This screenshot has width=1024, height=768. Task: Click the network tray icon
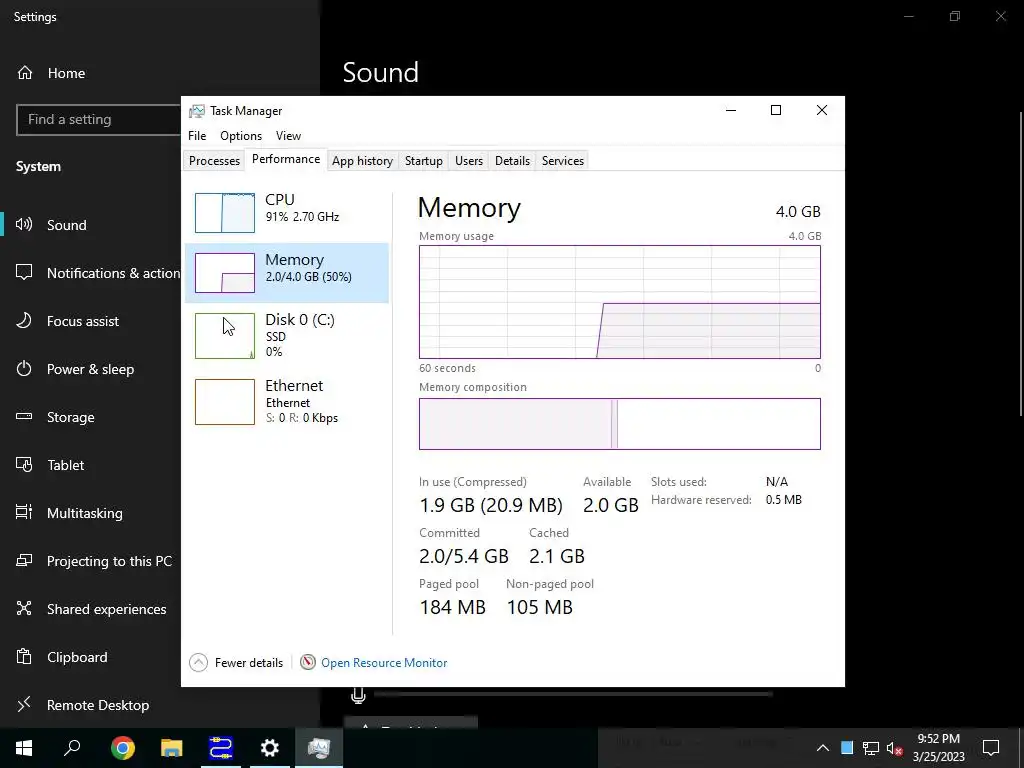[x=871, y=748]
